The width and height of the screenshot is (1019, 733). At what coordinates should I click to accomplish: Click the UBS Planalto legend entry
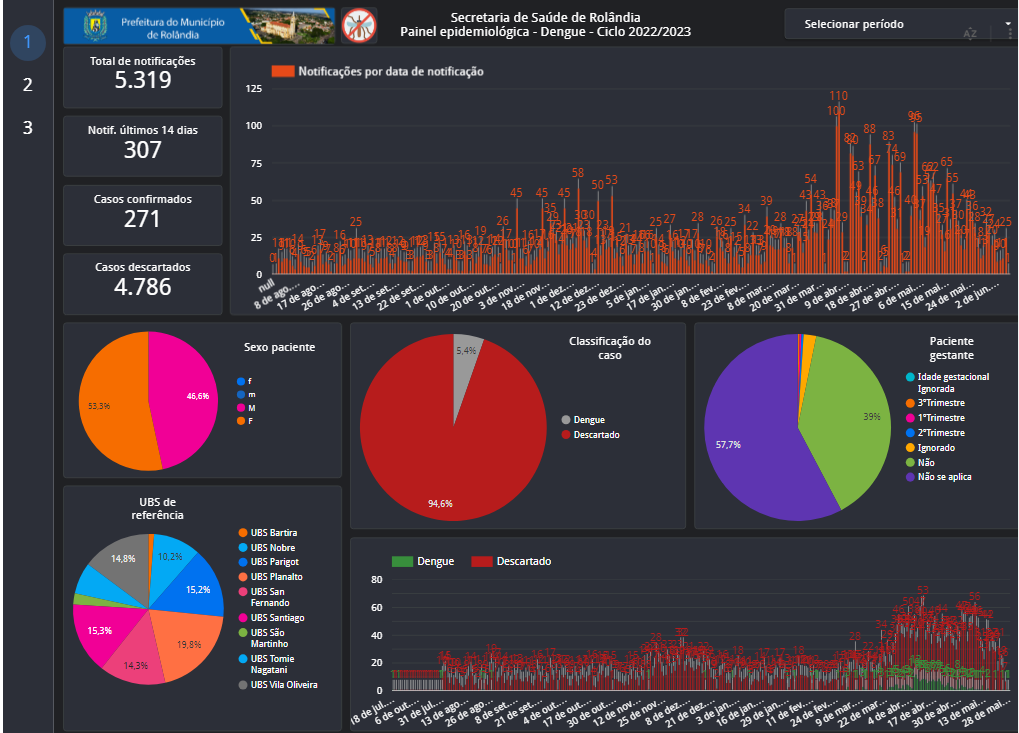coord(276,577)
